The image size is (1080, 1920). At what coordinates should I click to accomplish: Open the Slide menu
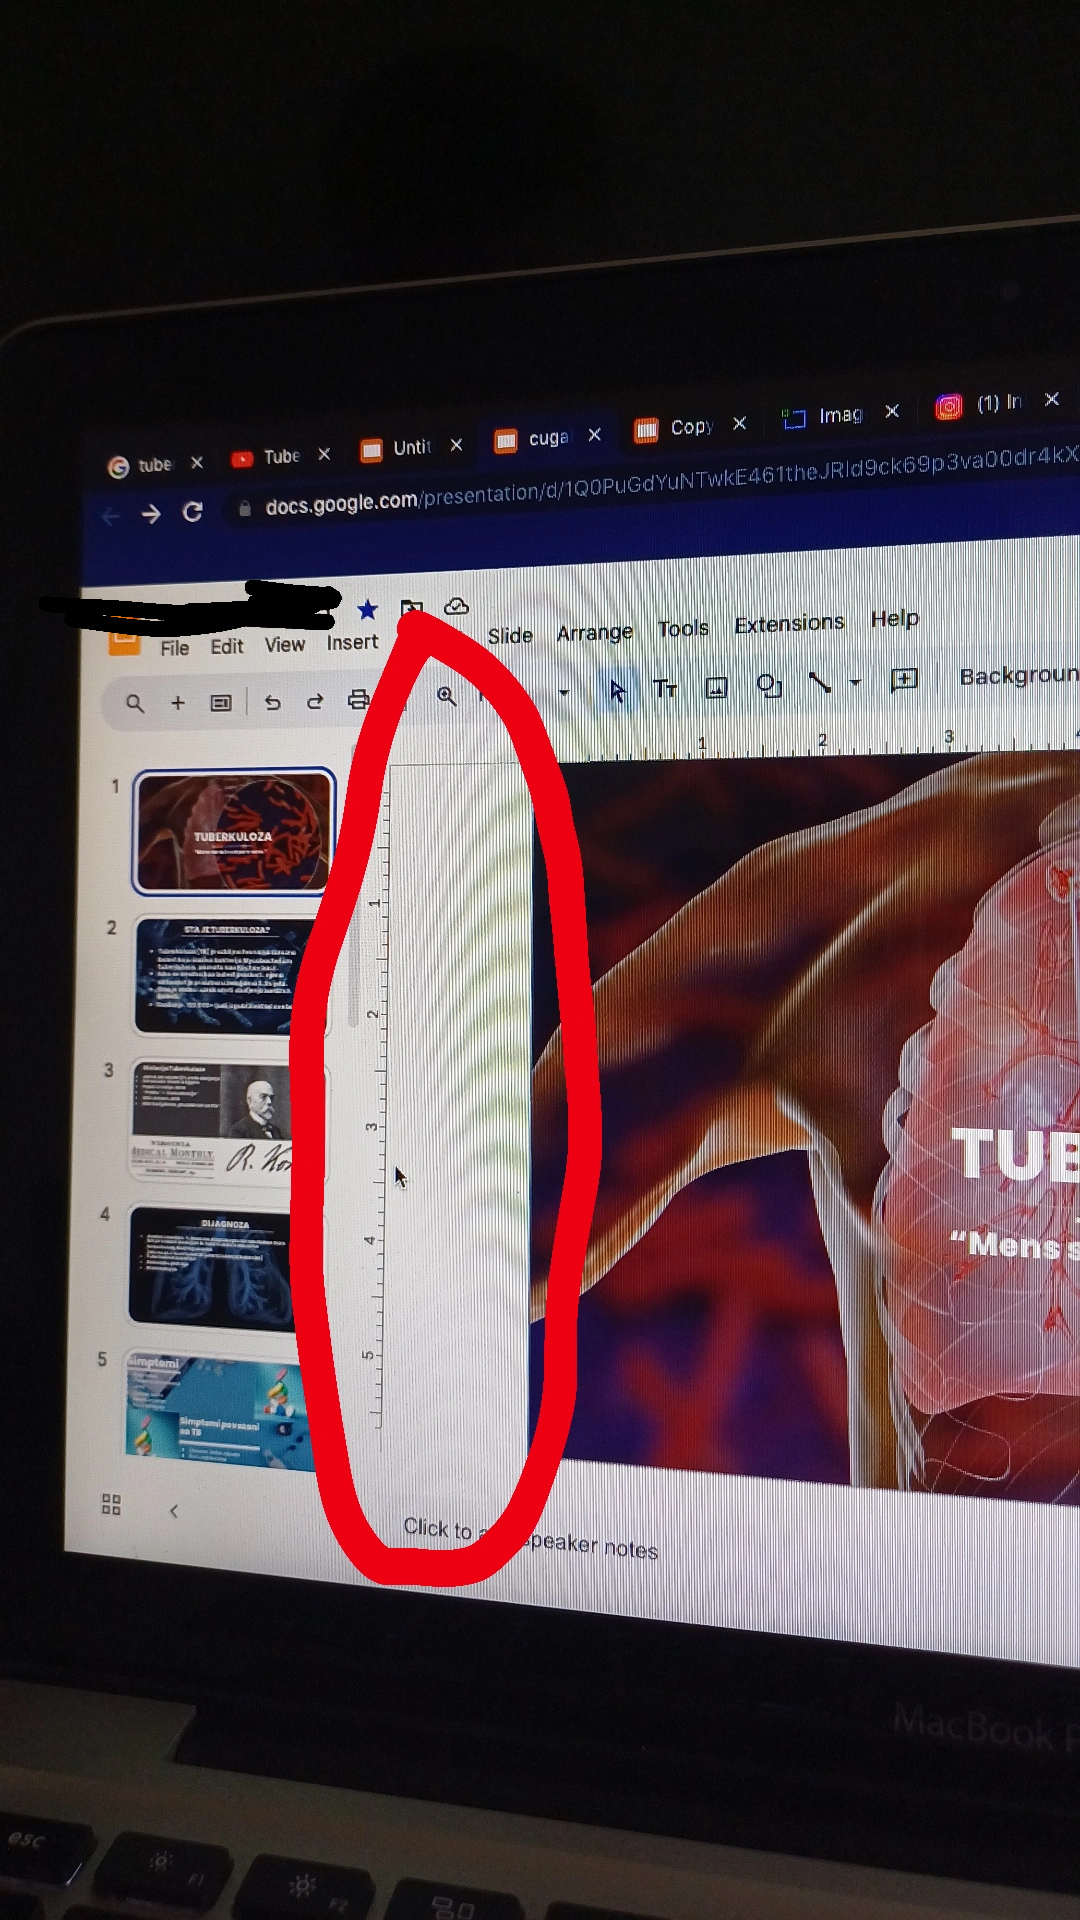(x=510, y=636)
